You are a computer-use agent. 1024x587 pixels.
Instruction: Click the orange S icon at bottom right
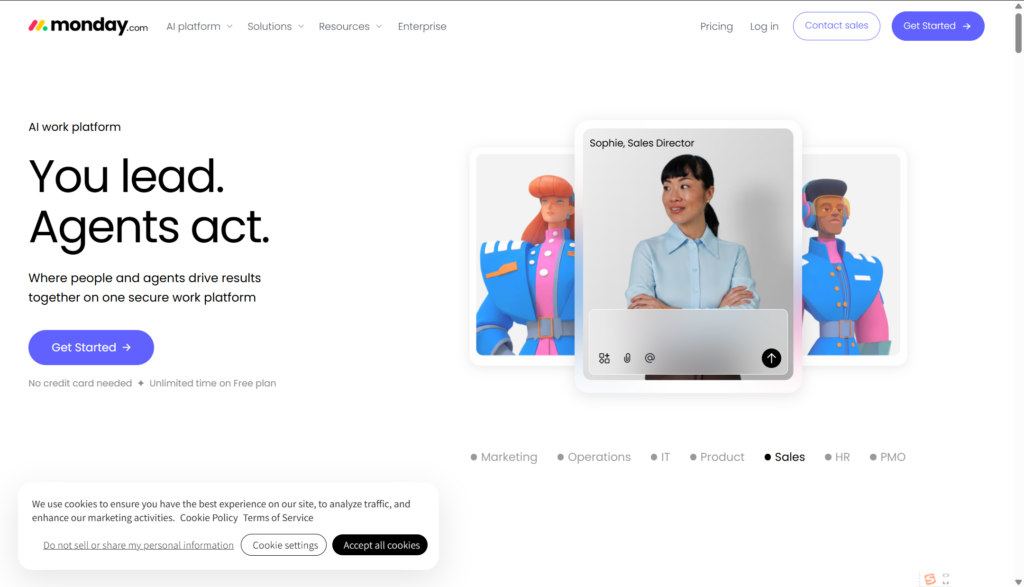930,579
